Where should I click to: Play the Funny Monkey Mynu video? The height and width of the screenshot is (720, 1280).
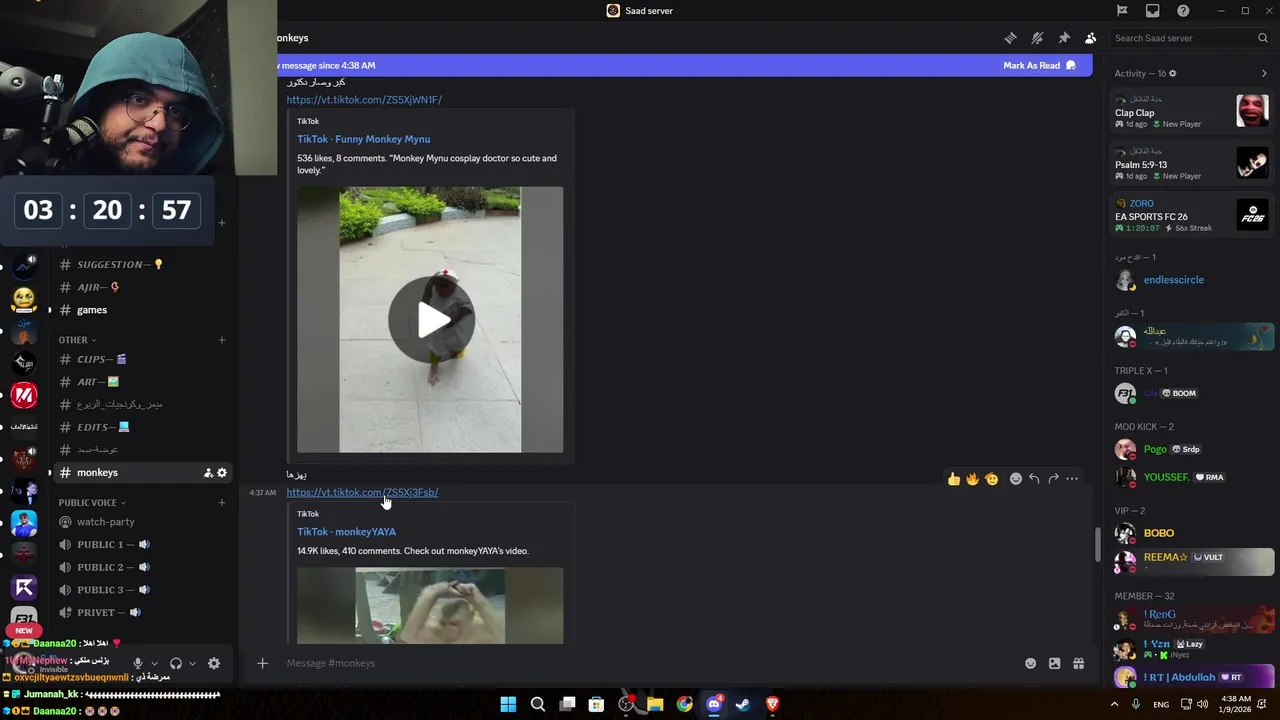431,319
